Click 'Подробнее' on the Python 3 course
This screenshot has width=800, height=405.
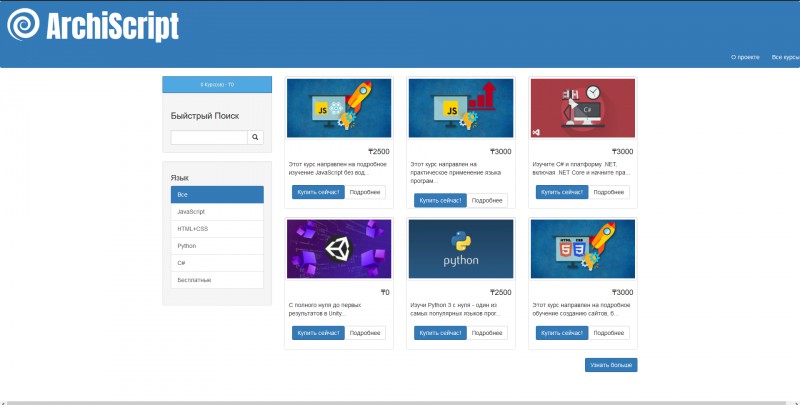pyautogui.click(x=487, y=333)
